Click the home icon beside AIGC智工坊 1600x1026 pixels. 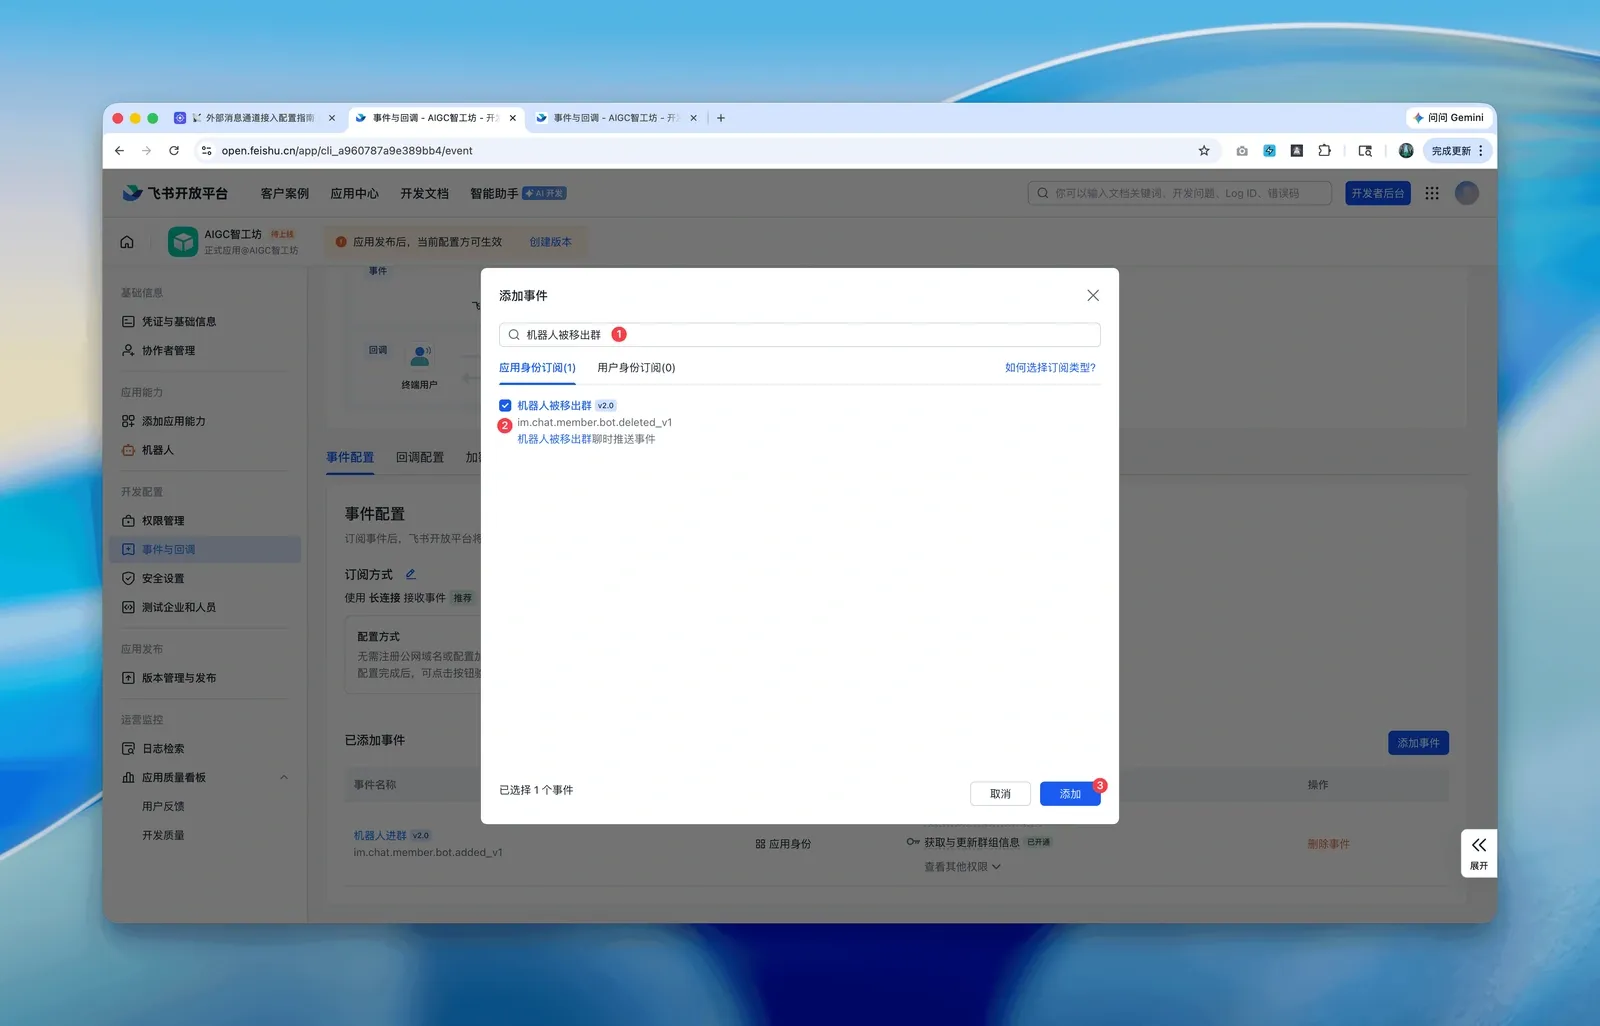[x=127, y=242]
